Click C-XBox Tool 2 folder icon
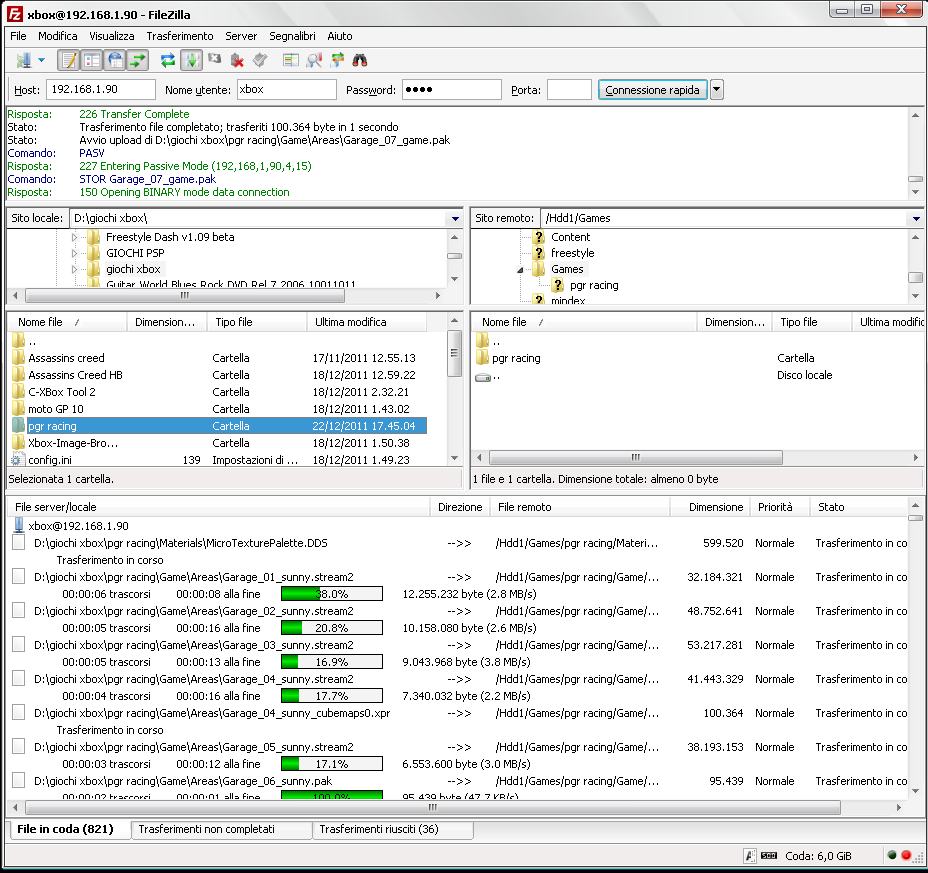 point(18,392)
